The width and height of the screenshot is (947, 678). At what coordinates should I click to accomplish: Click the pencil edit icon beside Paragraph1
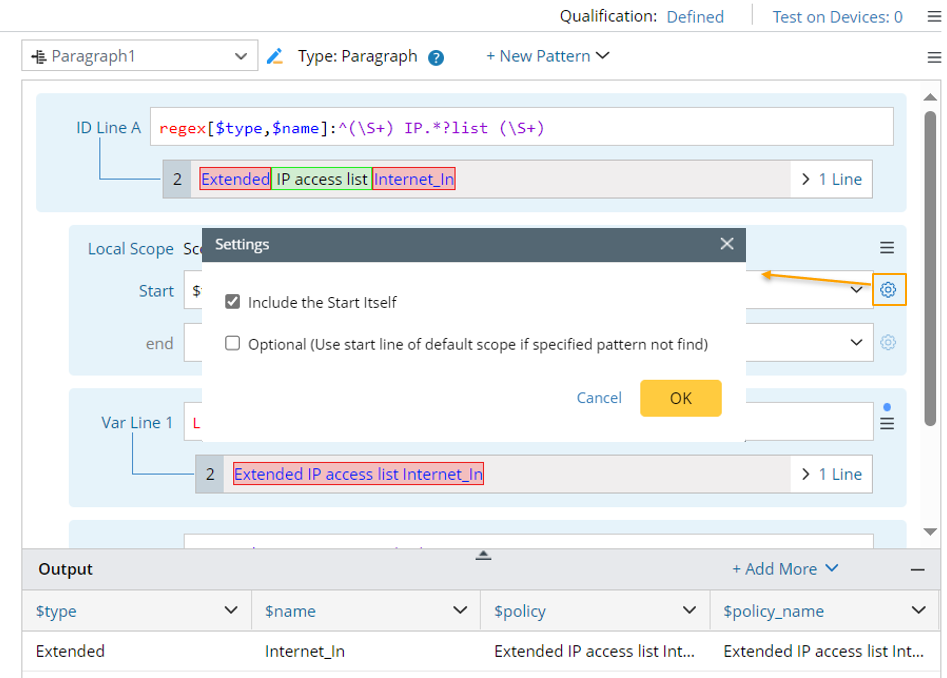tap(276, 56)
